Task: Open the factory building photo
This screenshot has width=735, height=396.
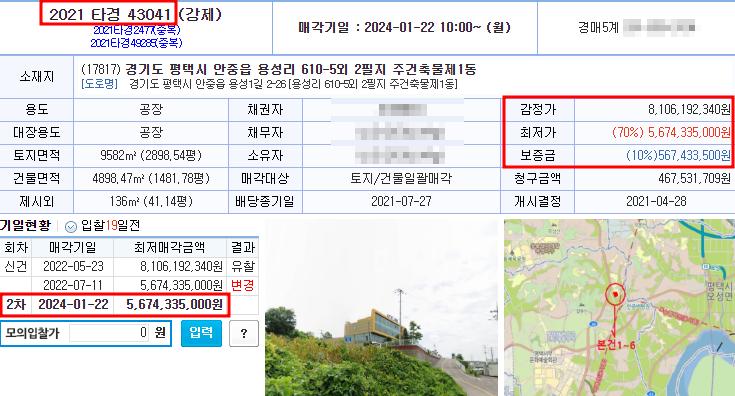Action: pos(381,307)
